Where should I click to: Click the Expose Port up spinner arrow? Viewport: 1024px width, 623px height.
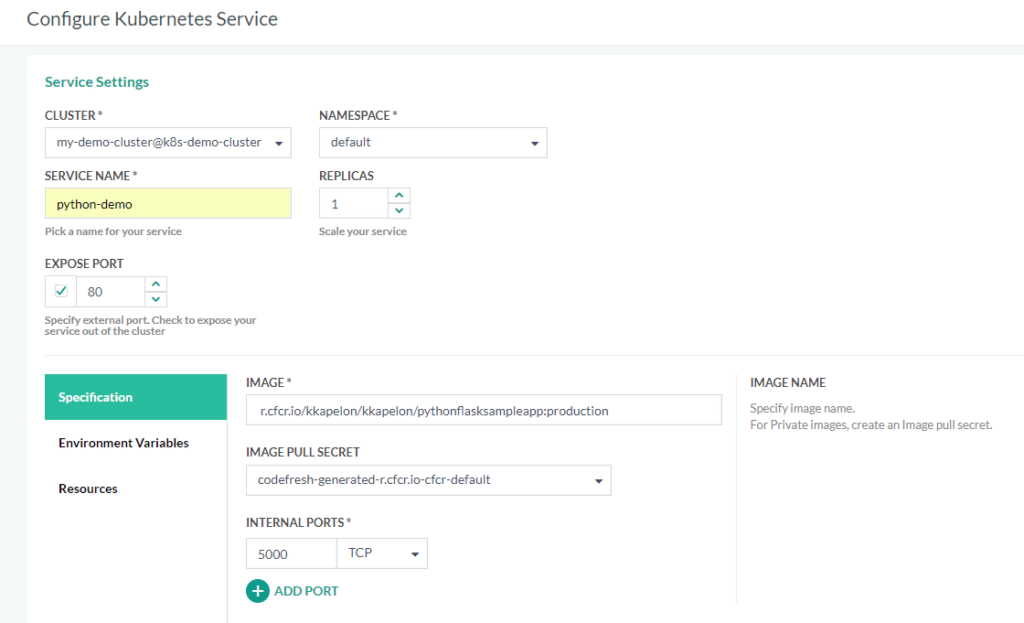point(156,284)
